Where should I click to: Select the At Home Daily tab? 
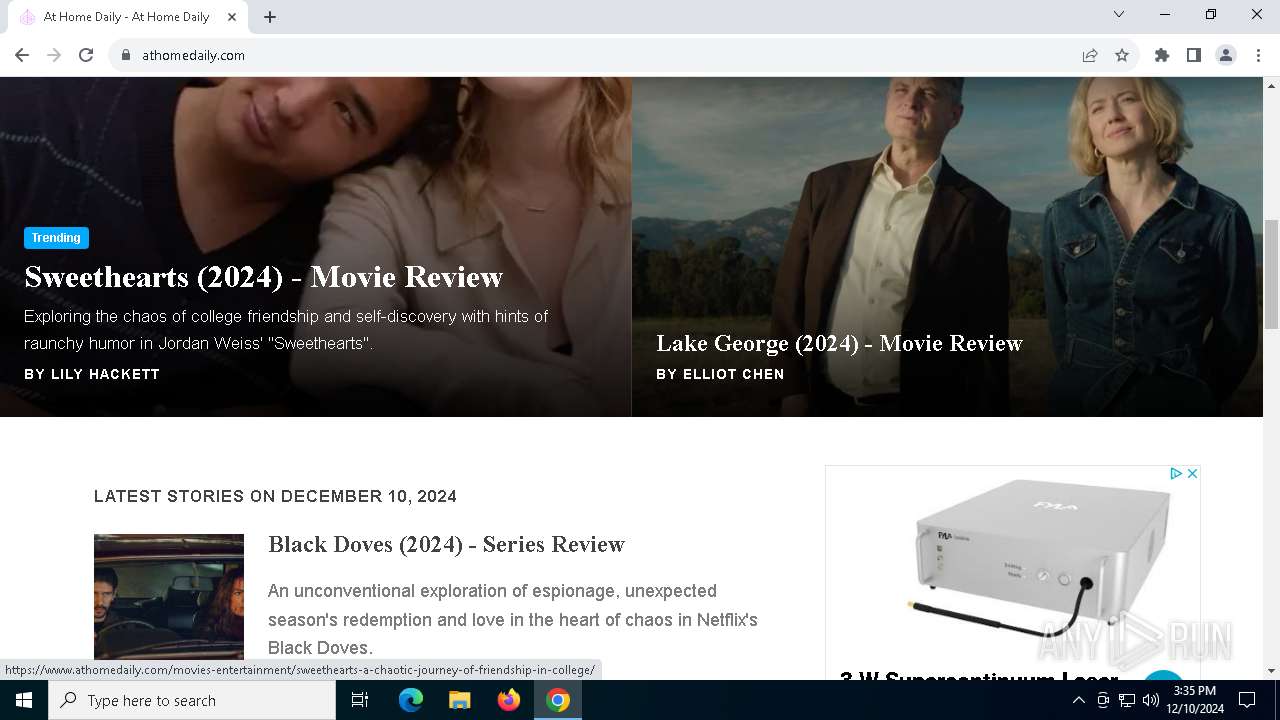pyautogui.click(x=128, y=17)
